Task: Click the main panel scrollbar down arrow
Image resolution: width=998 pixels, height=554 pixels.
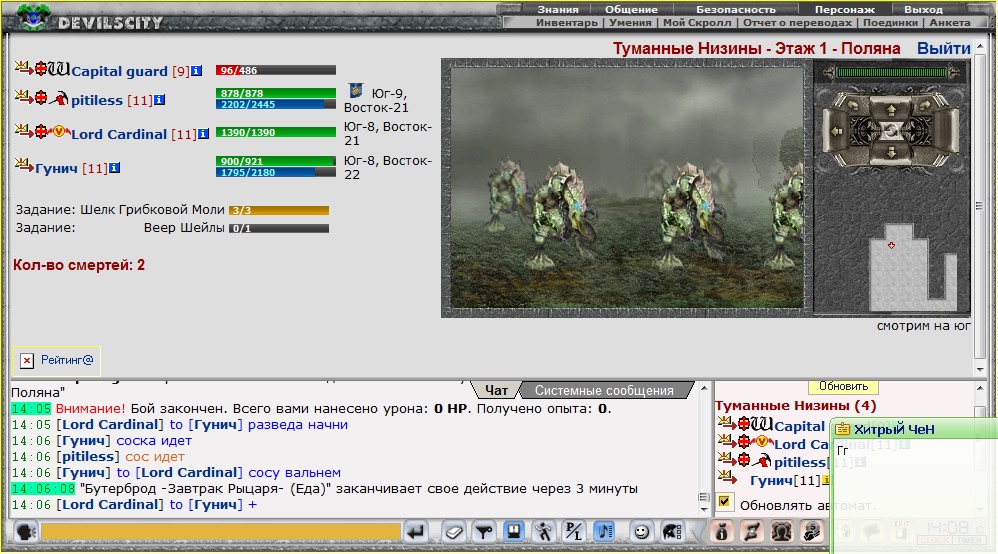Action: pyautogui.click(x=980, y=369)
